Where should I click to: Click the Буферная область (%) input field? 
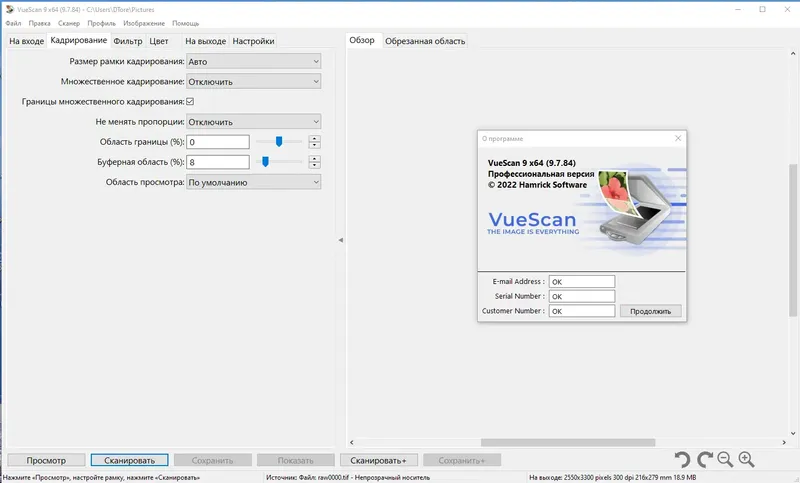(218, 162)
